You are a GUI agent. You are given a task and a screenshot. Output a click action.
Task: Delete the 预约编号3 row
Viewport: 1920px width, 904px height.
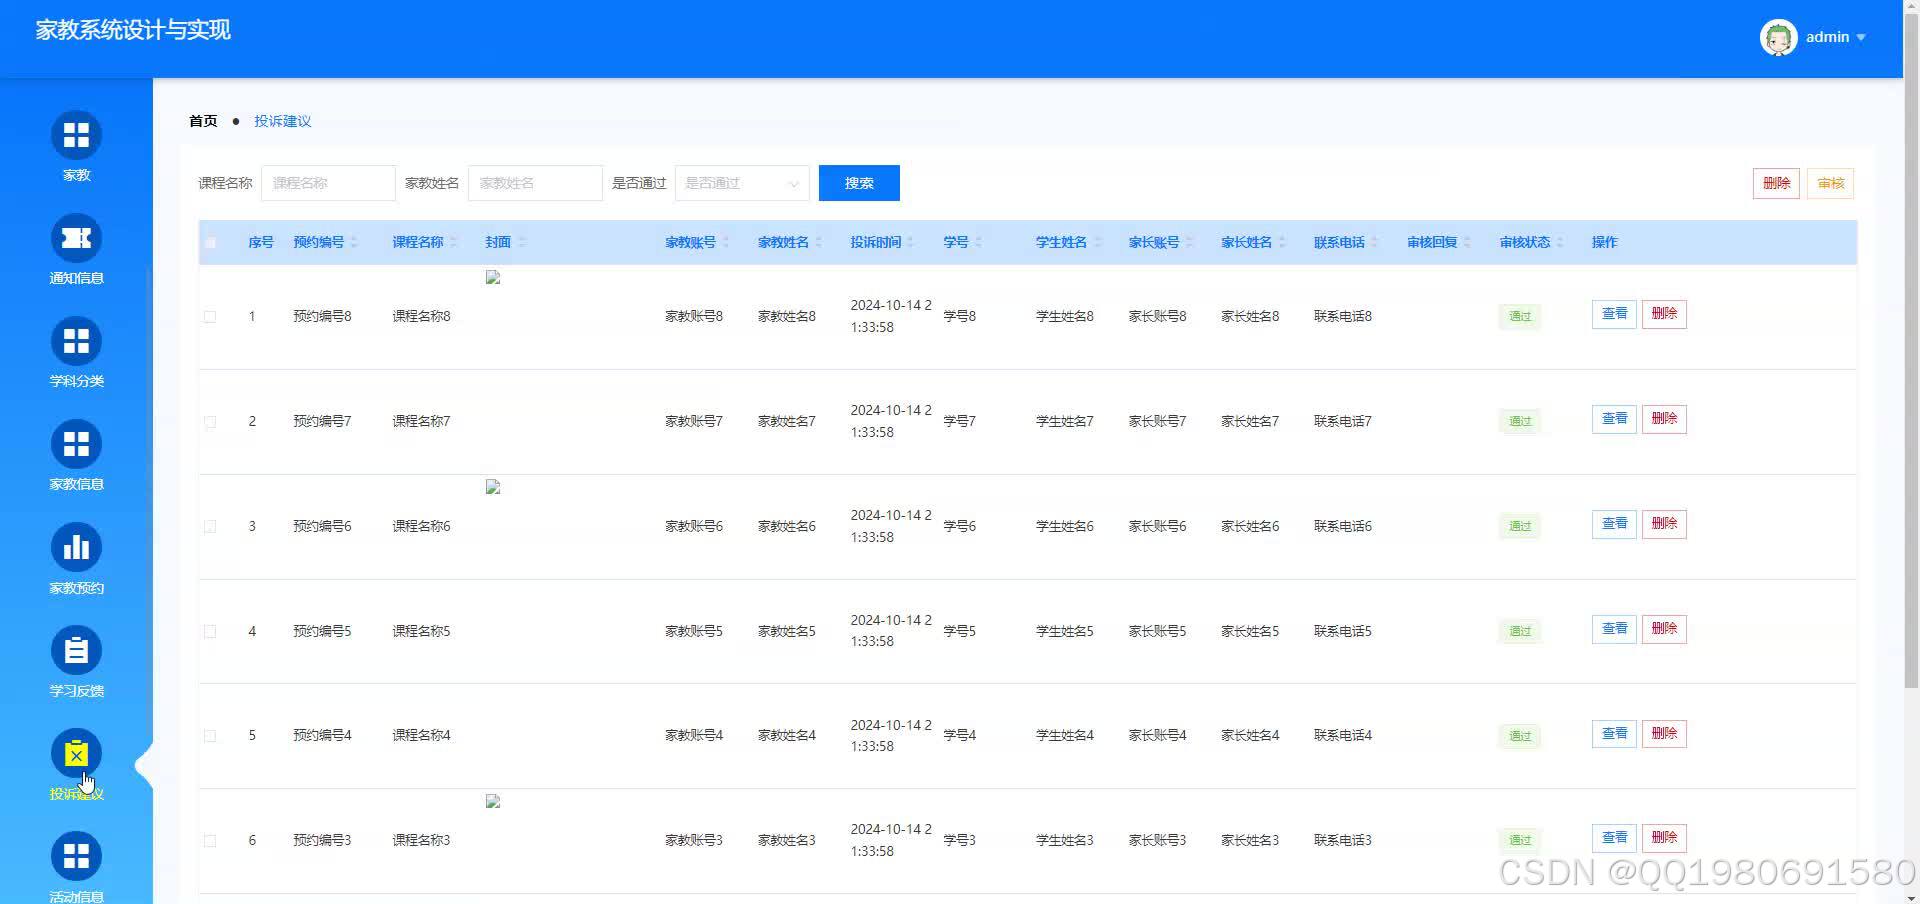pyautogui.click(x=1664, y=838)
